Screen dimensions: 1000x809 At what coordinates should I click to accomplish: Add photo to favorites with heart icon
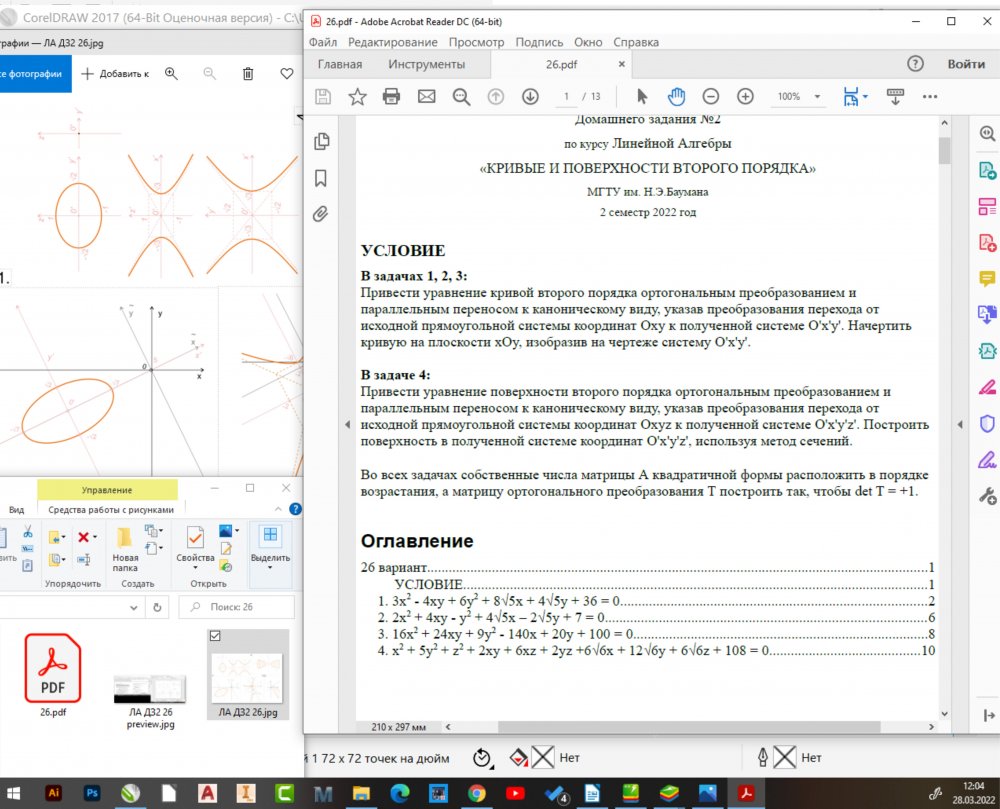click(x=287, y=73)
